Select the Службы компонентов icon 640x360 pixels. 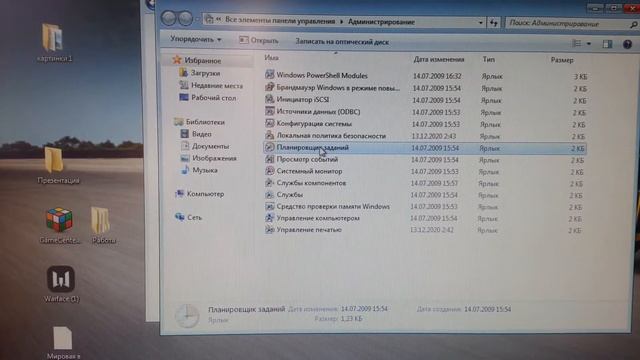(269, 183)
